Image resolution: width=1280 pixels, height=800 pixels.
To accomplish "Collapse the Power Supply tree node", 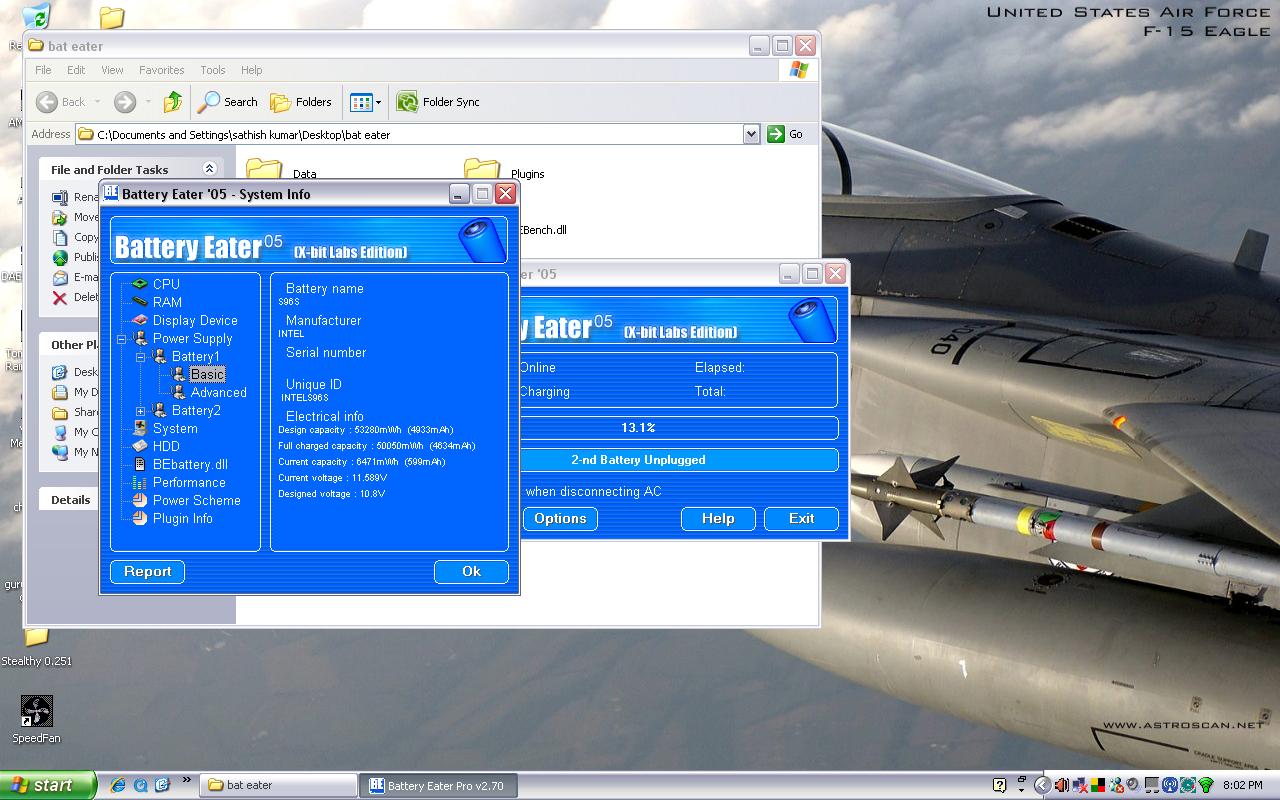I will pyautogui.click(x=122, y=339).
